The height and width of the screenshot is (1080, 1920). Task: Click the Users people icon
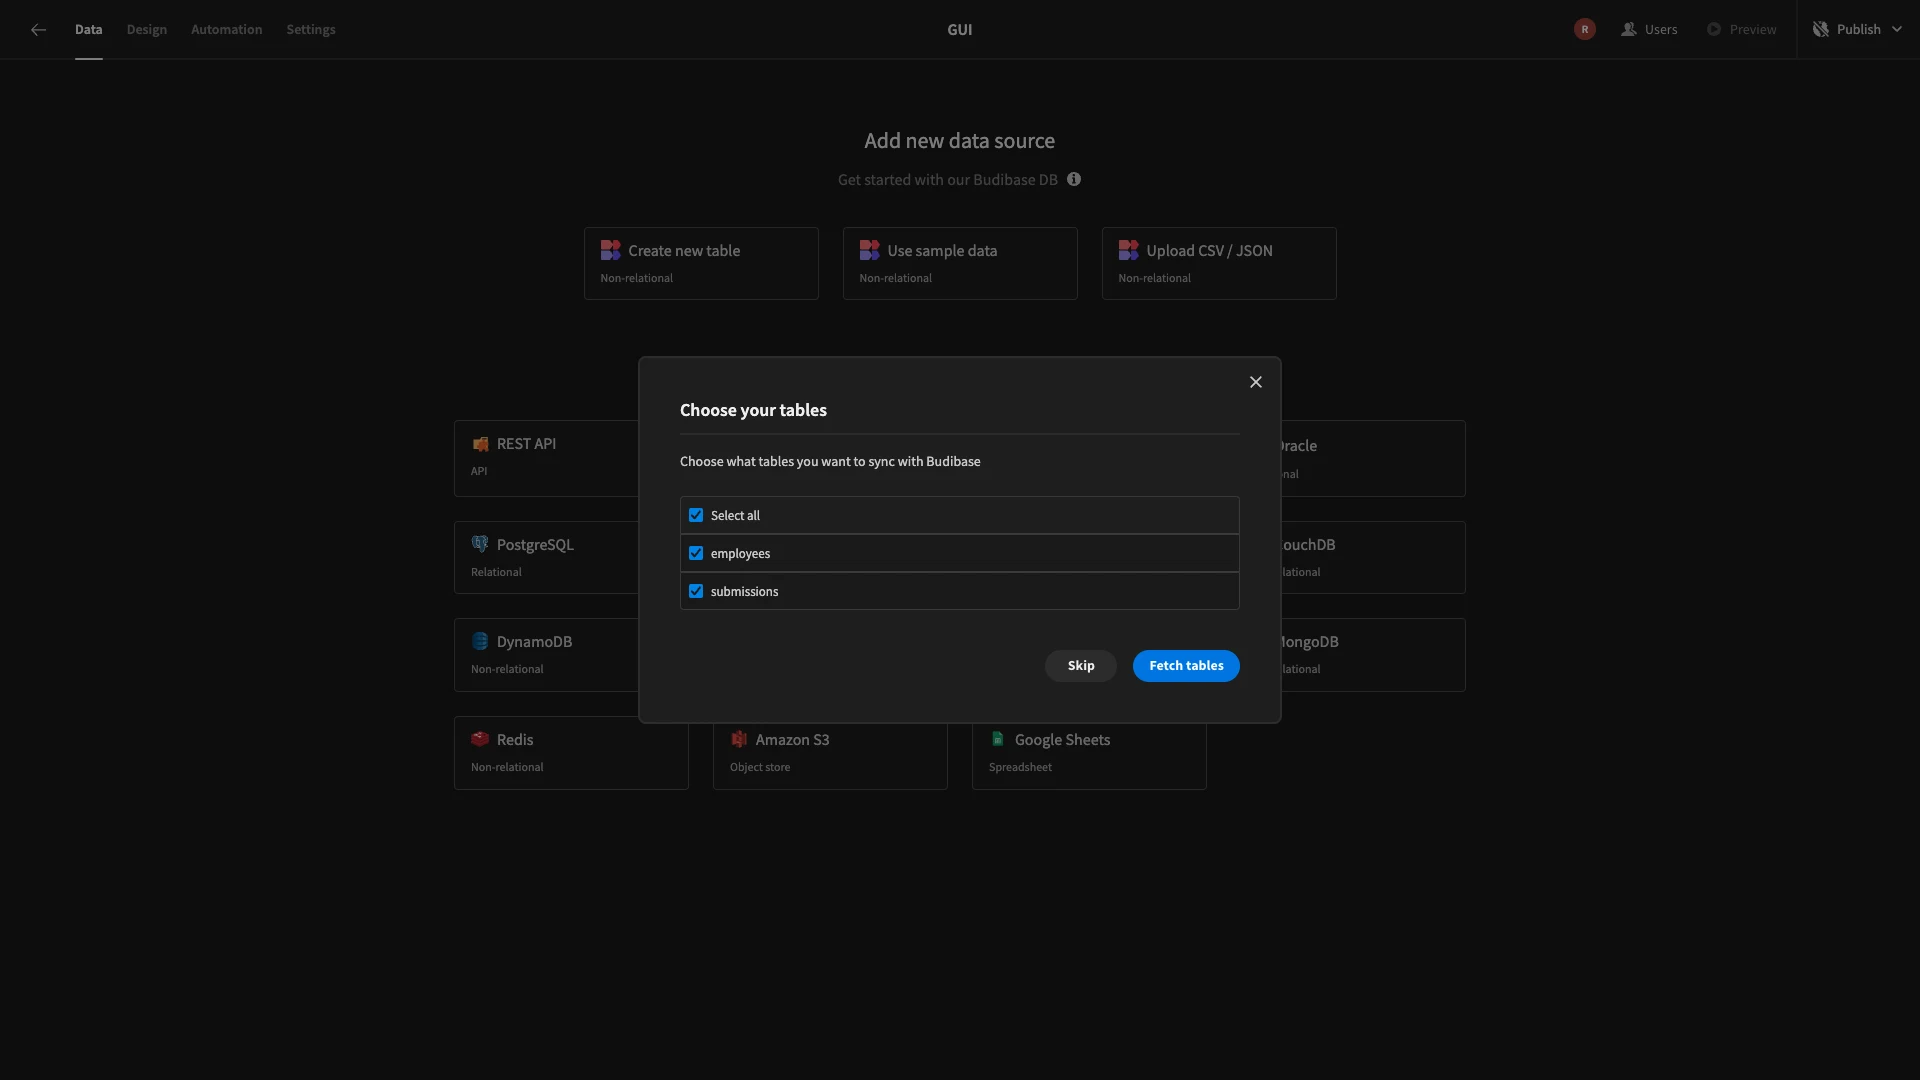point(1629,30)
